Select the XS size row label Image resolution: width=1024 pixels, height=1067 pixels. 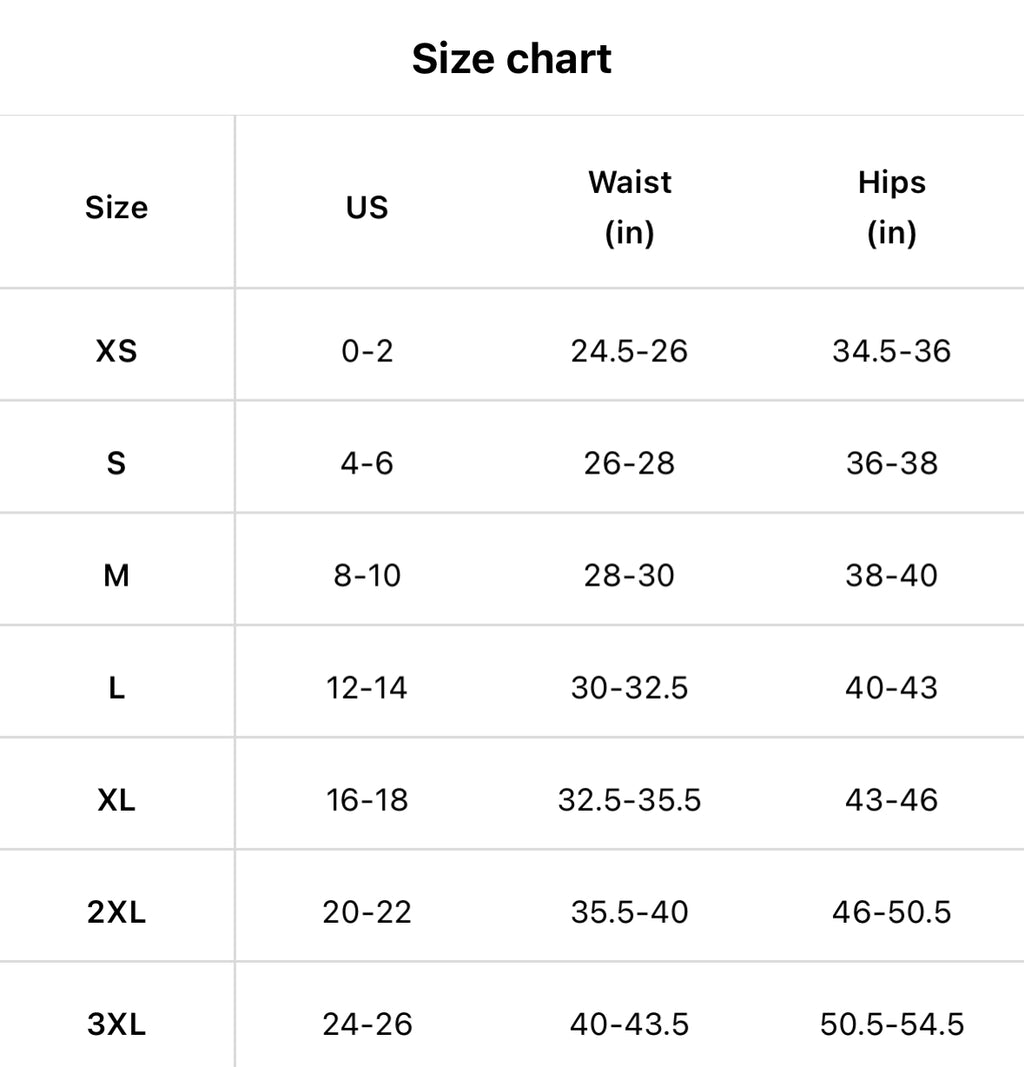click(116, 351)
